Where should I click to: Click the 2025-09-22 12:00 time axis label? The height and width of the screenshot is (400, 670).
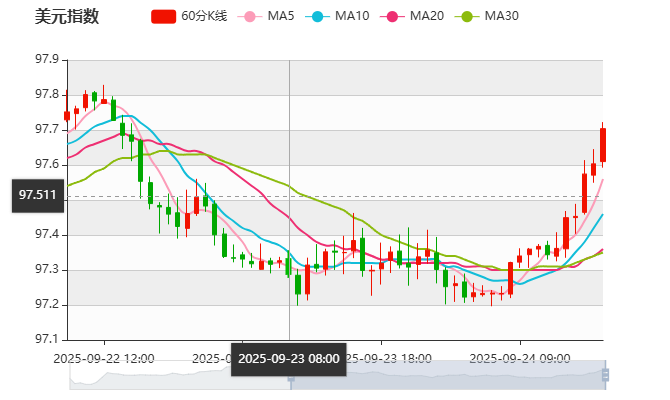click(104, 357)
